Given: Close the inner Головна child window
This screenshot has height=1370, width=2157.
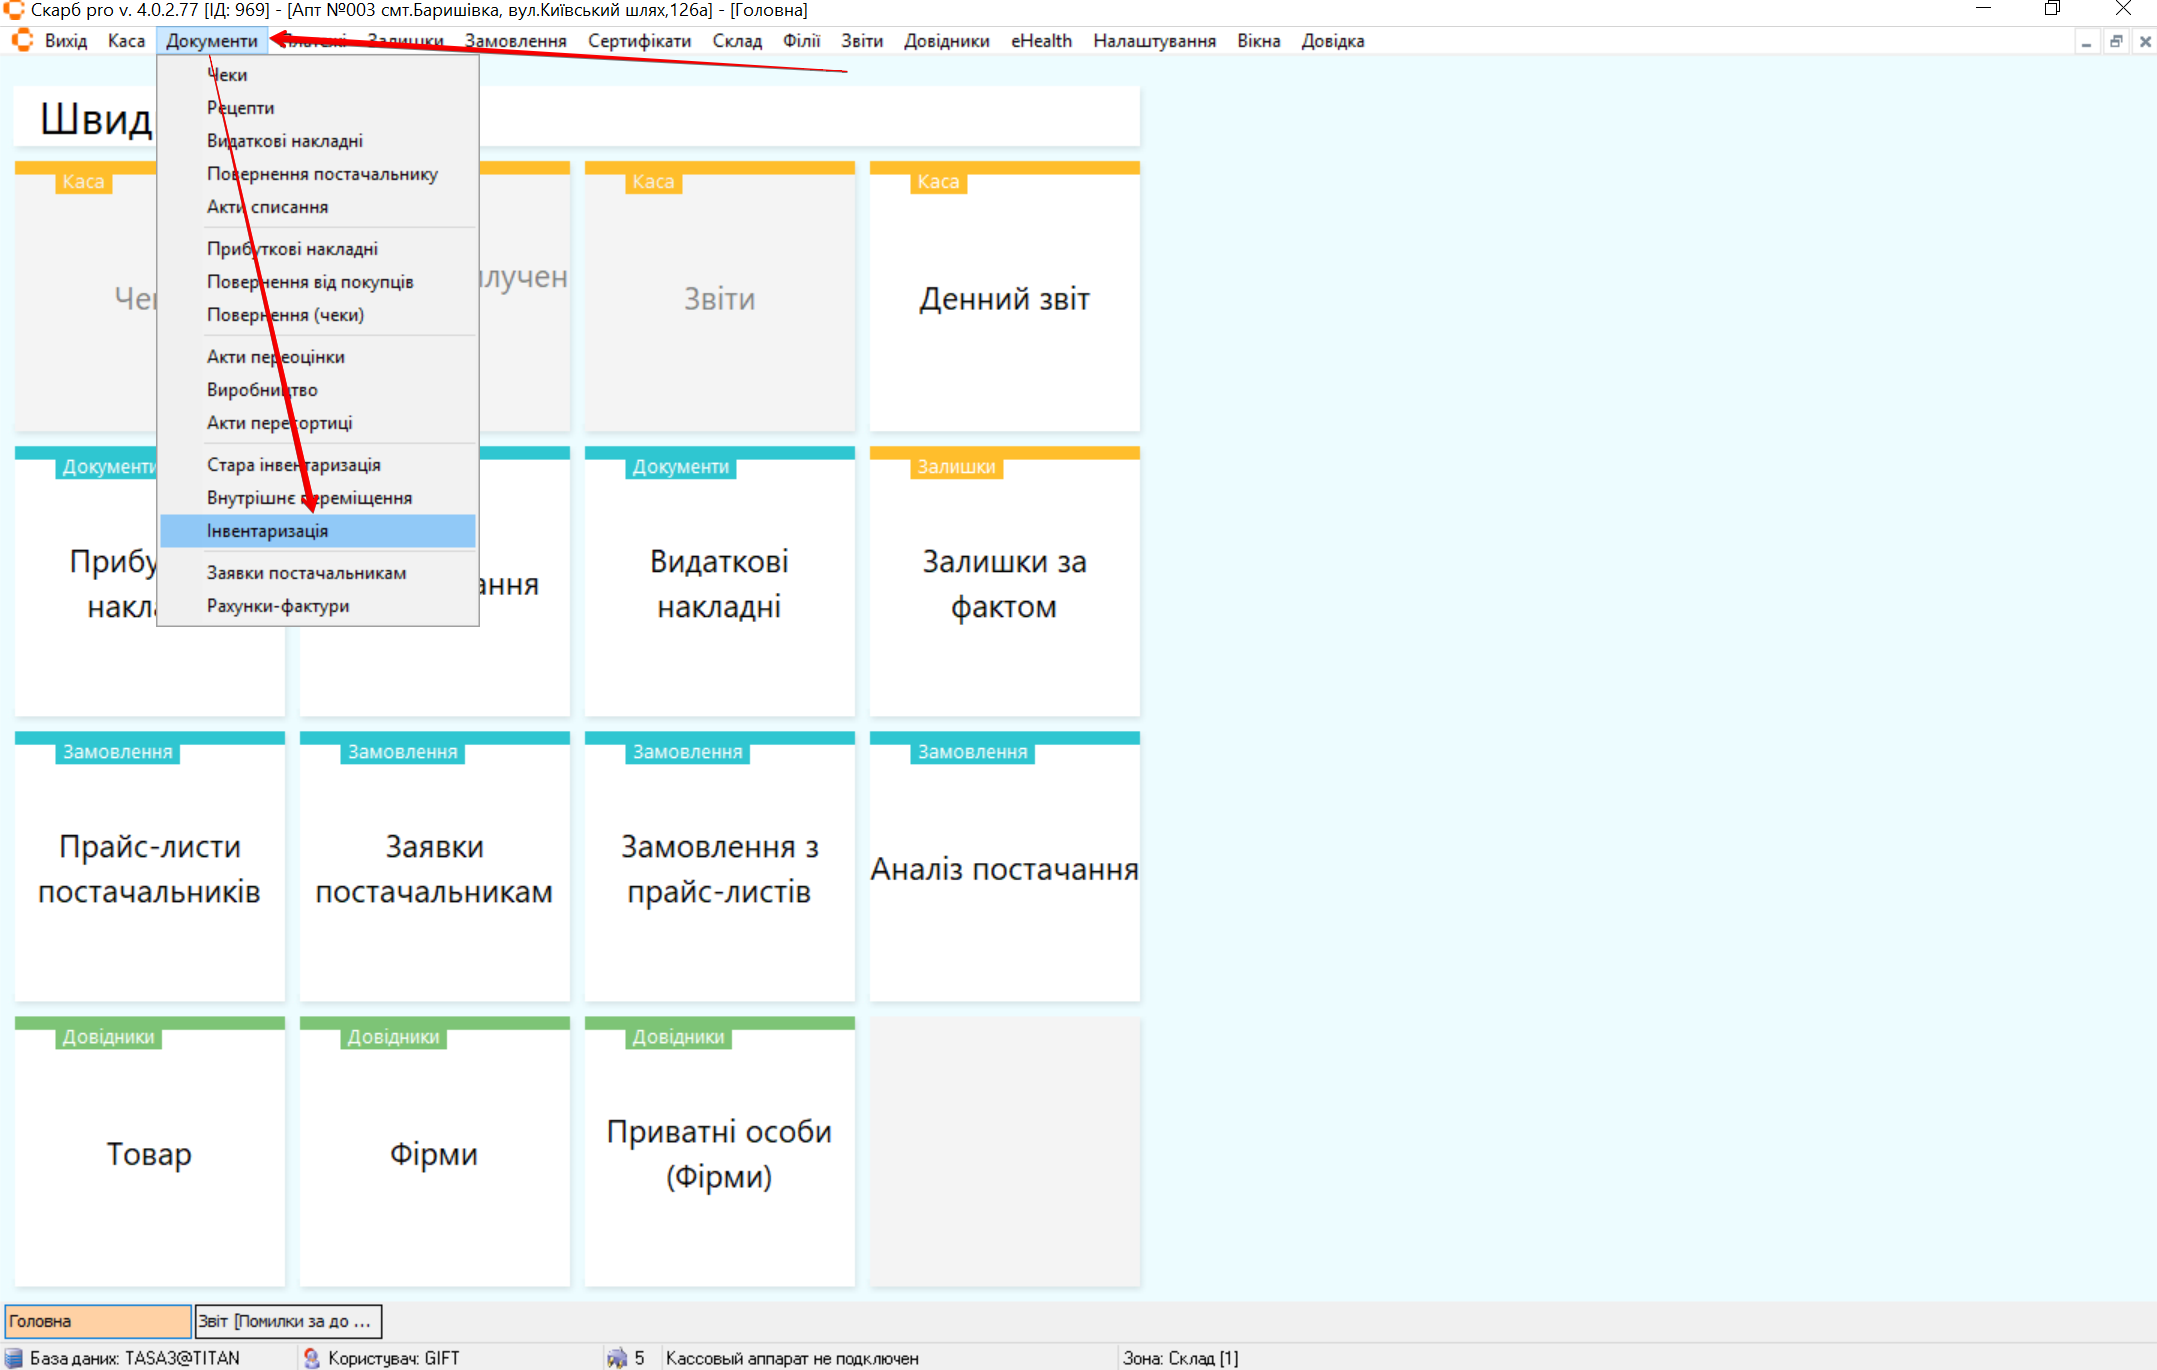Looking at the screenshot, I should pyautogui.click(x=2144, y=41).
